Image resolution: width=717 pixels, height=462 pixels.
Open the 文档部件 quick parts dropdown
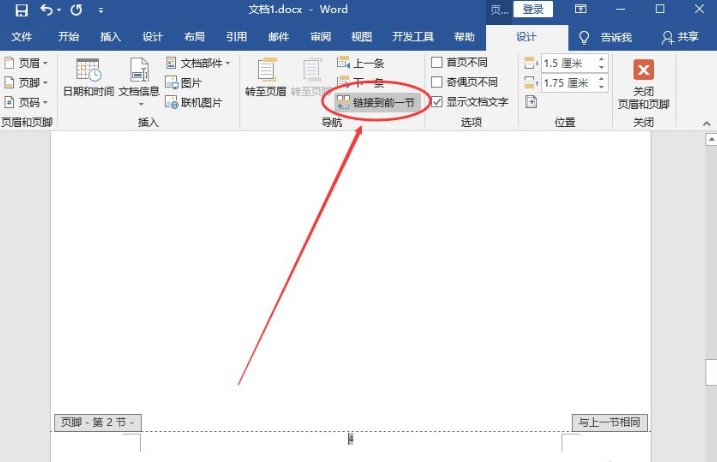coord(198,63)
